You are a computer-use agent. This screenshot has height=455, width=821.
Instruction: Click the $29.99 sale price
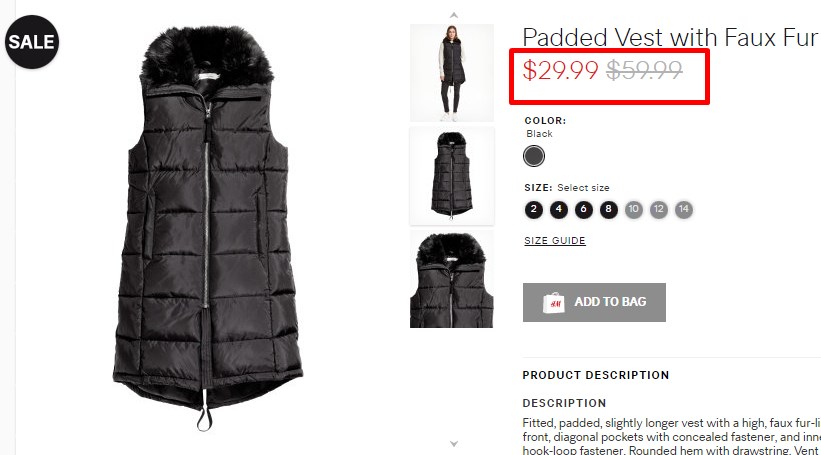(x=560, y=70)
